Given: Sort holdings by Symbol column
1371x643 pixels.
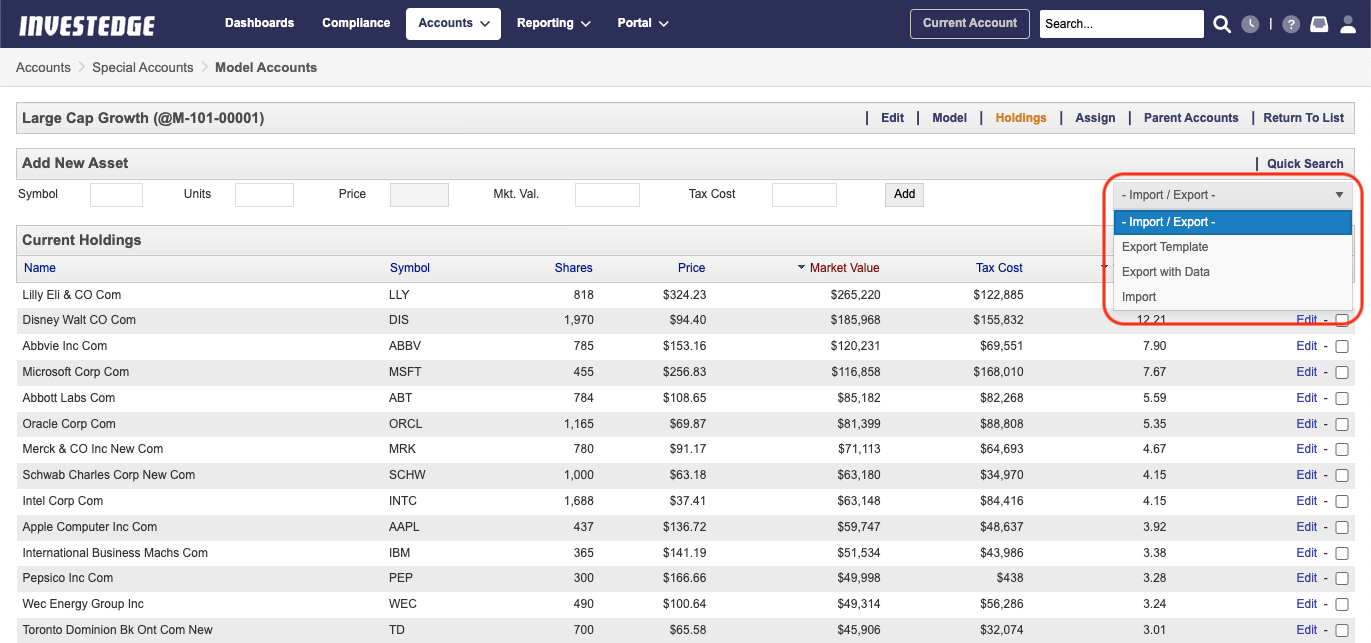Looking at the screenshot, I should [x=410, y=268].
